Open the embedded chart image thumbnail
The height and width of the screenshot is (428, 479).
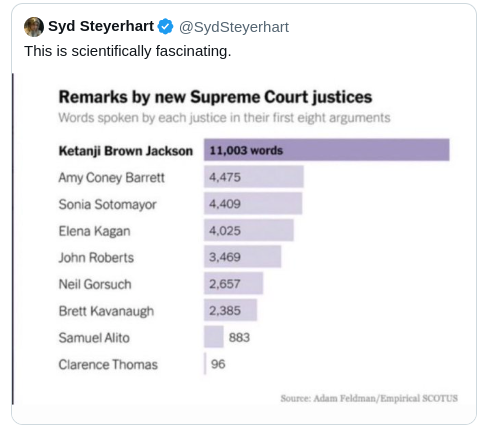[x=245, y=239]
